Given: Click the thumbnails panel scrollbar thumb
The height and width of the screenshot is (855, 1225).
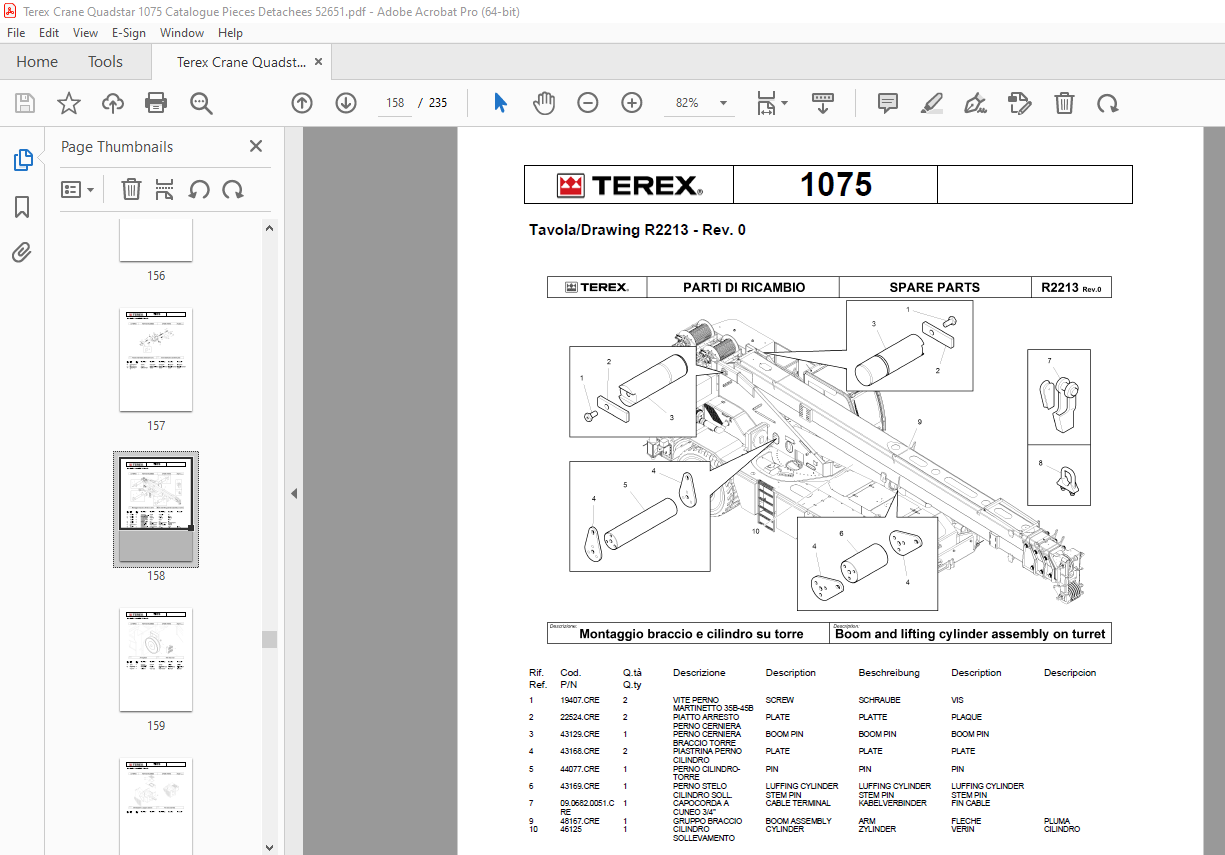Looking at the screenshot, I should [269, 639].
